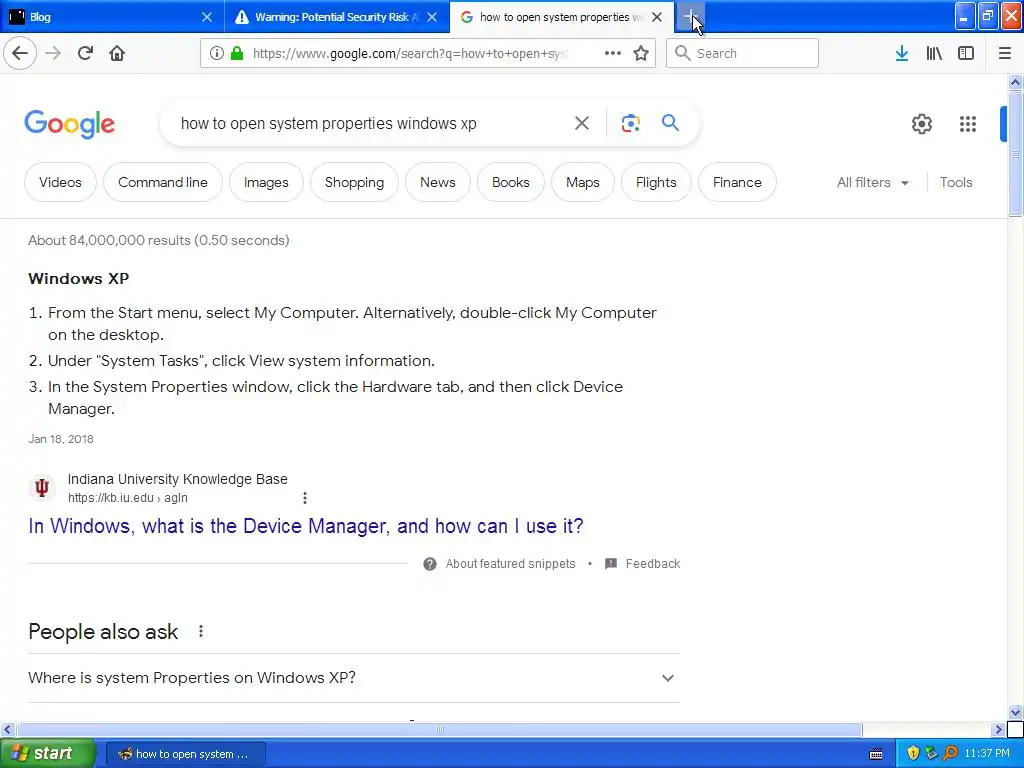
Task: Open the Device Manager article link
Action: pyautogui.click(x=306, y=526)
